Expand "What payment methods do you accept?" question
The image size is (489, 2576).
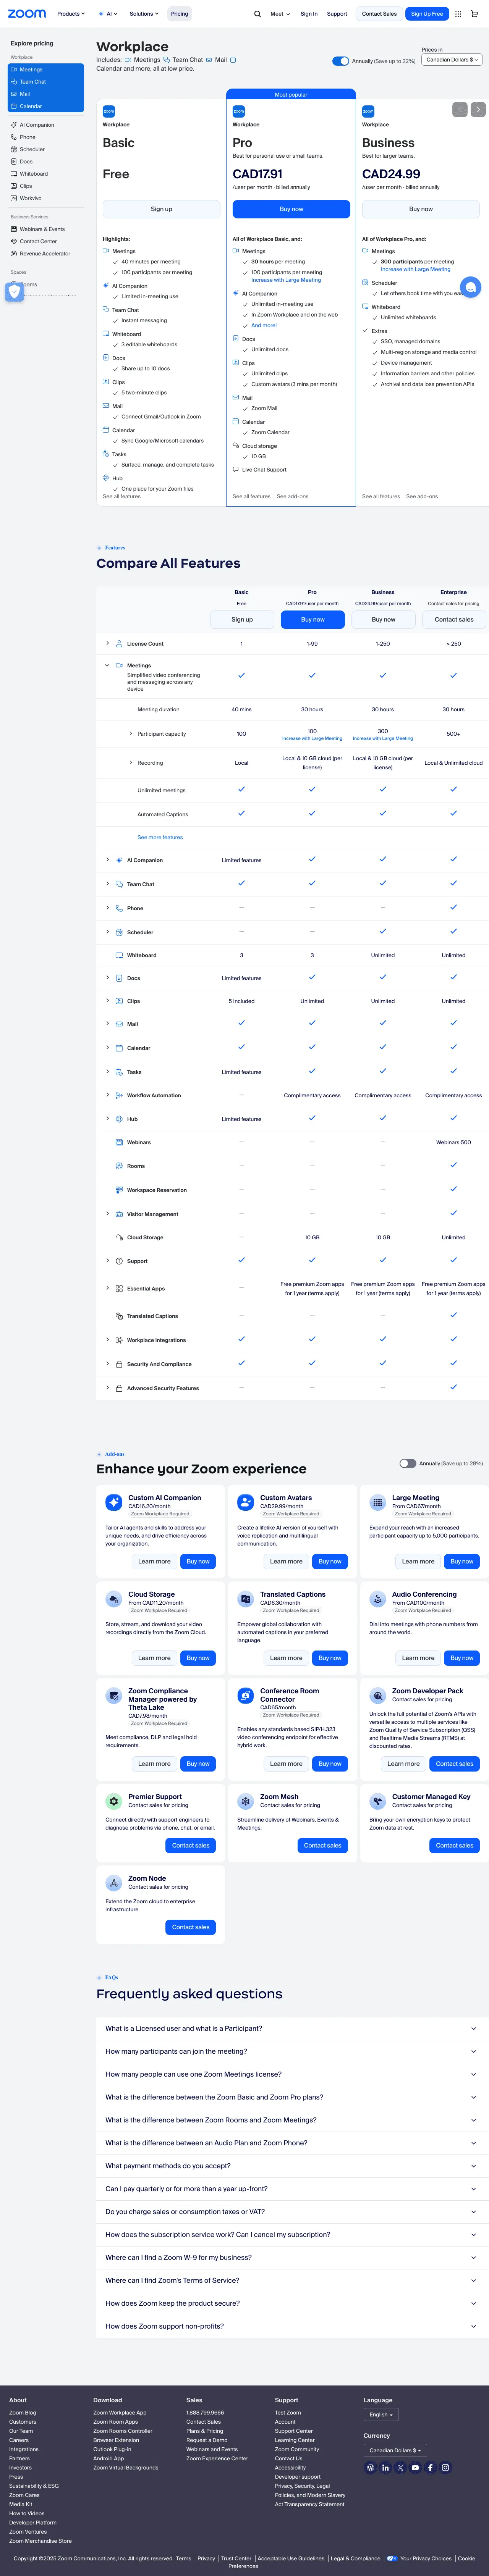pyautogui.click(x=290, y=2165)
